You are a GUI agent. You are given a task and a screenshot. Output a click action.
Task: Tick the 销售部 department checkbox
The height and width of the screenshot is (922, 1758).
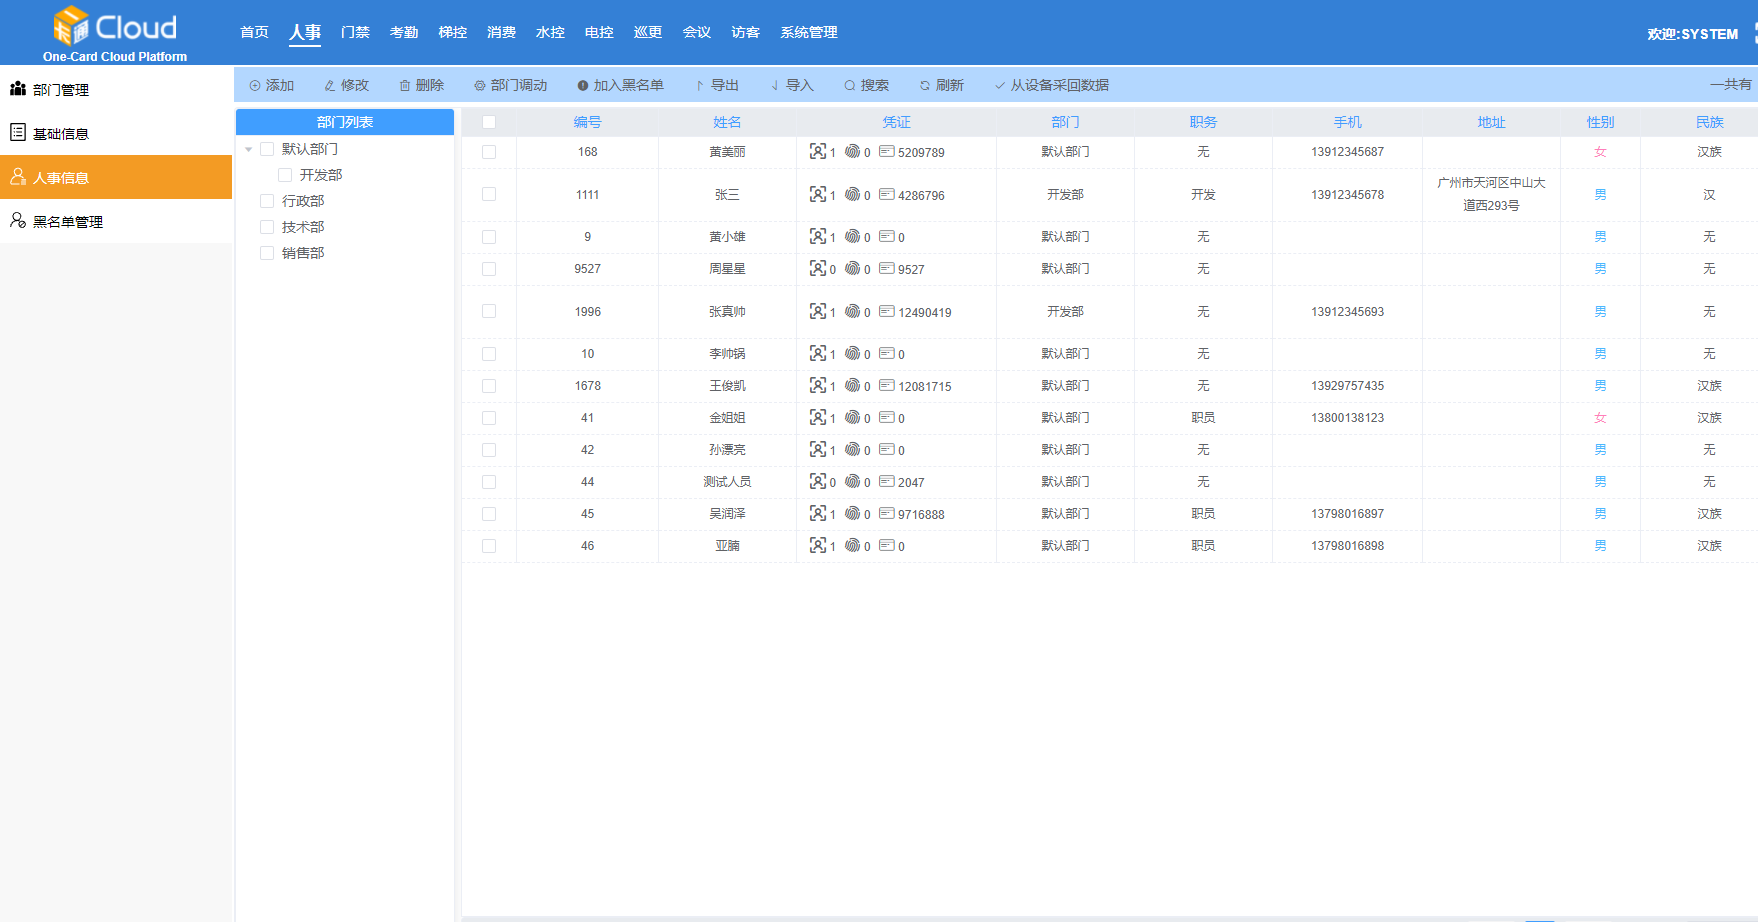[267, 253]
